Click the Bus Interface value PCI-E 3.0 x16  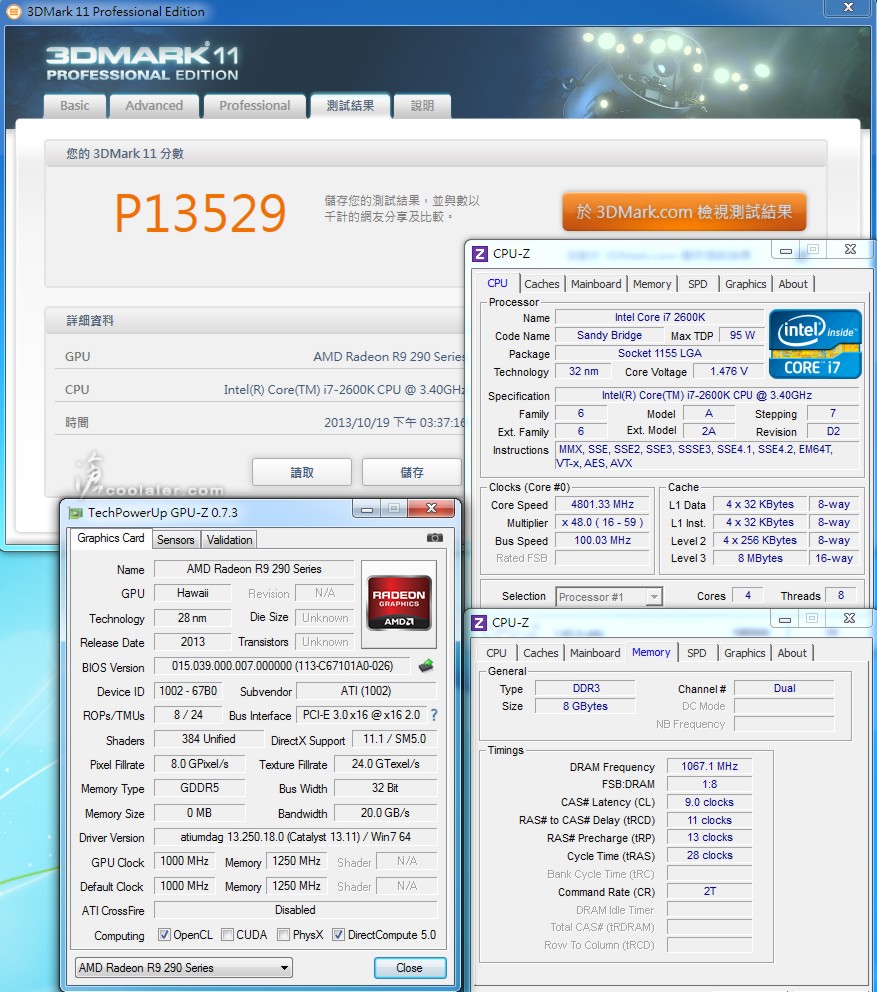tap(361, 715)
